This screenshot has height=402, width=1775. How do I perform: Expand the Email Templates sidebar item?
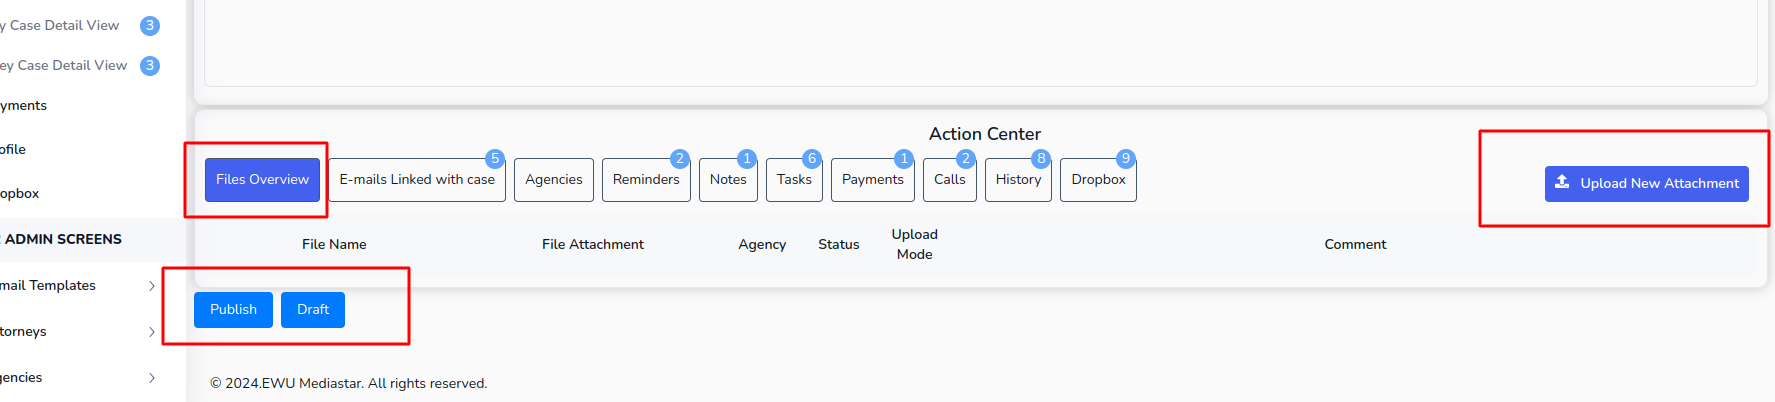[152, 286]
